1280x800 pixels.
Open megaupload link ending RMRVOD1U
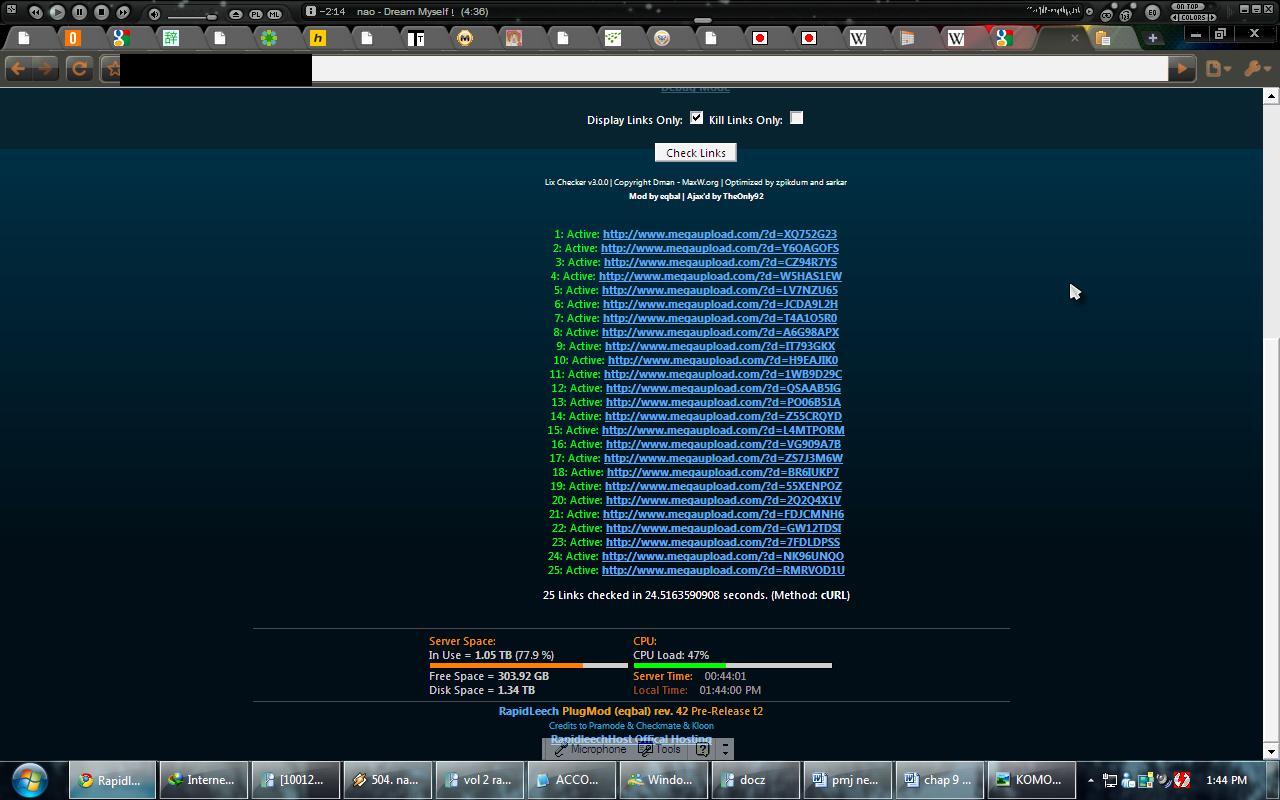723,570
